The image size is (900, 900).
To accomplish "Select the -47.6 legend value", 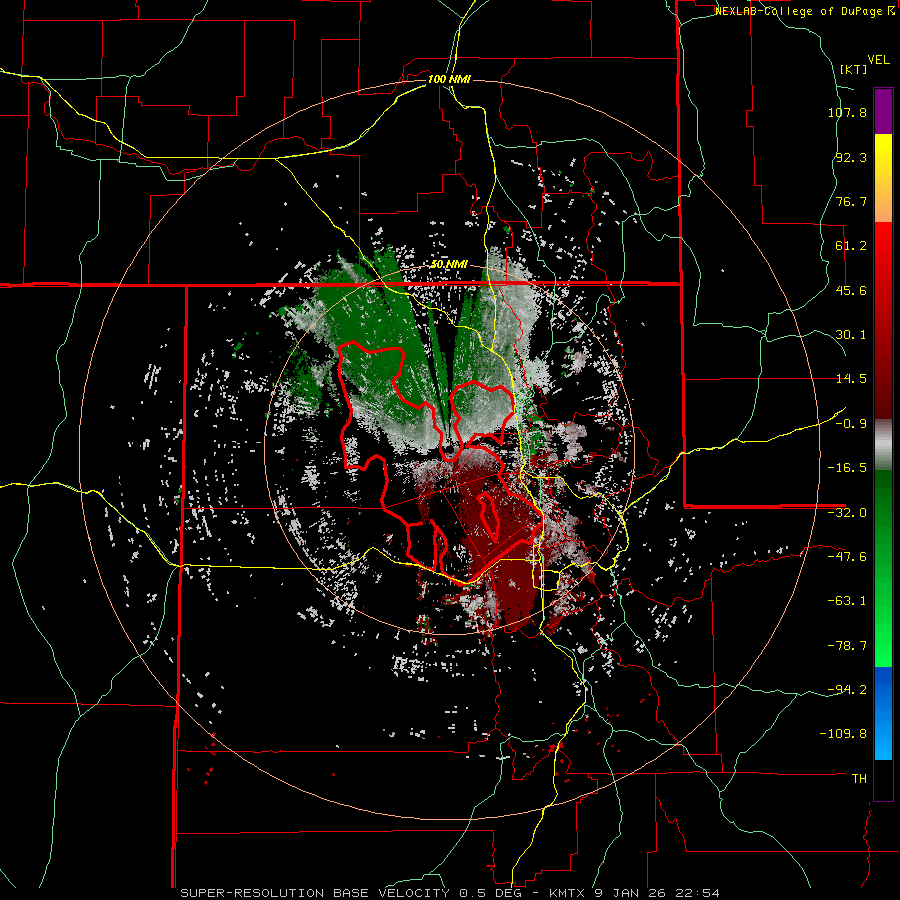I will pos(847,557).
